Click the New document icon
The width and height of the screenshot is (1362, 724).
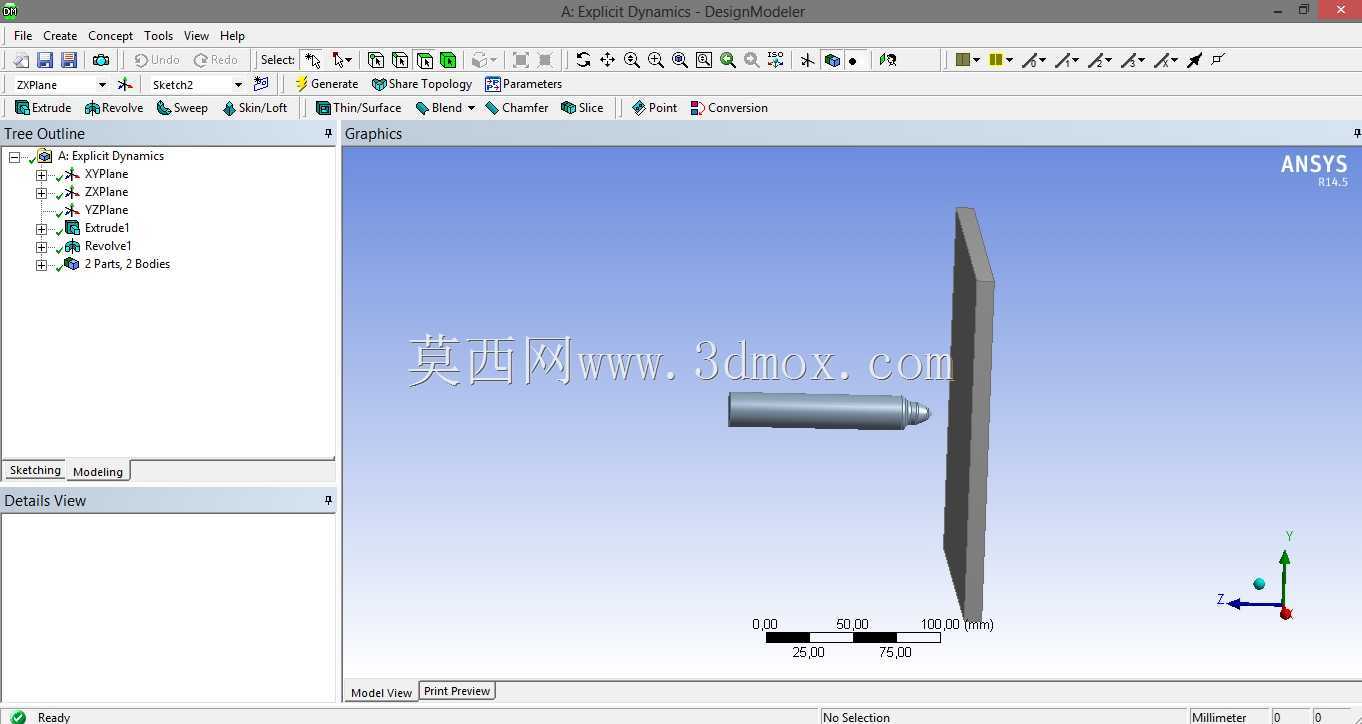[x=21, y=60]
